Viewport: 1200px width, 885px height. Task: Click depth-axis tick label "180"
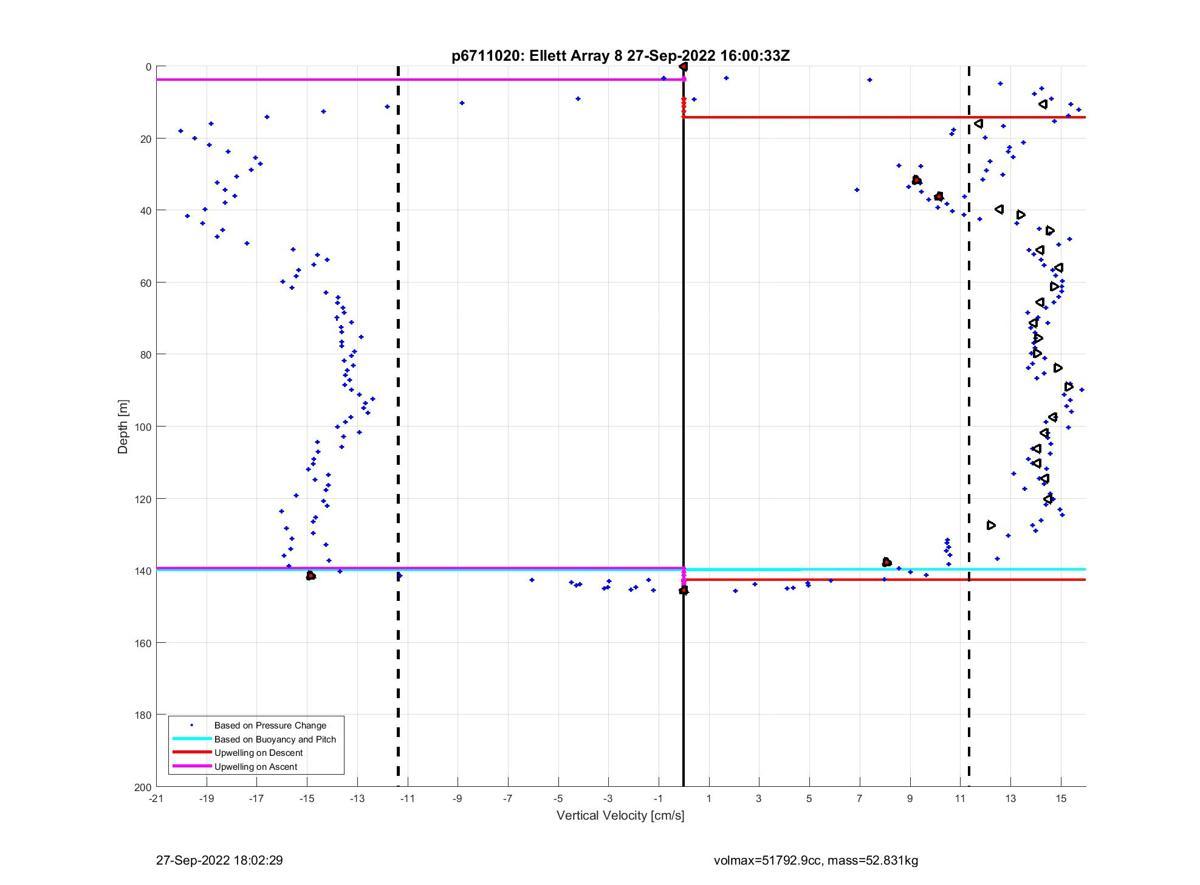tap(142, 715)
